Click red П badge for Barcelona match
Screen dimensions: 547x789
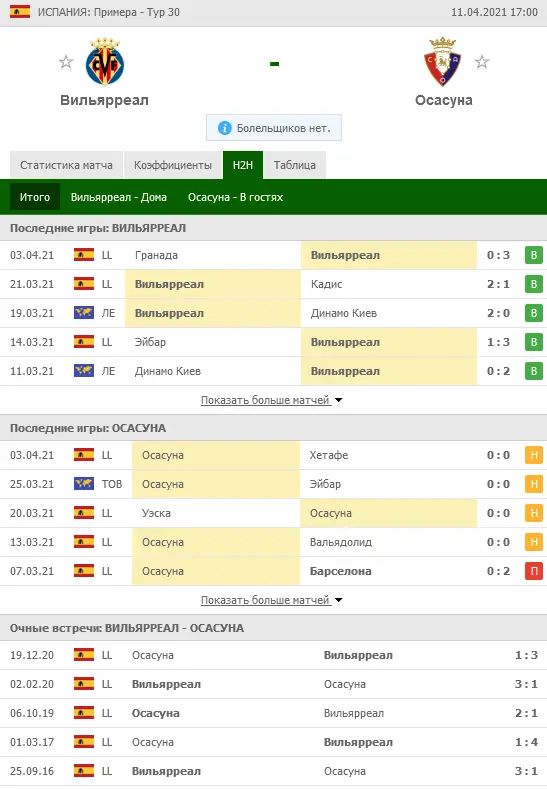(534, 571)
